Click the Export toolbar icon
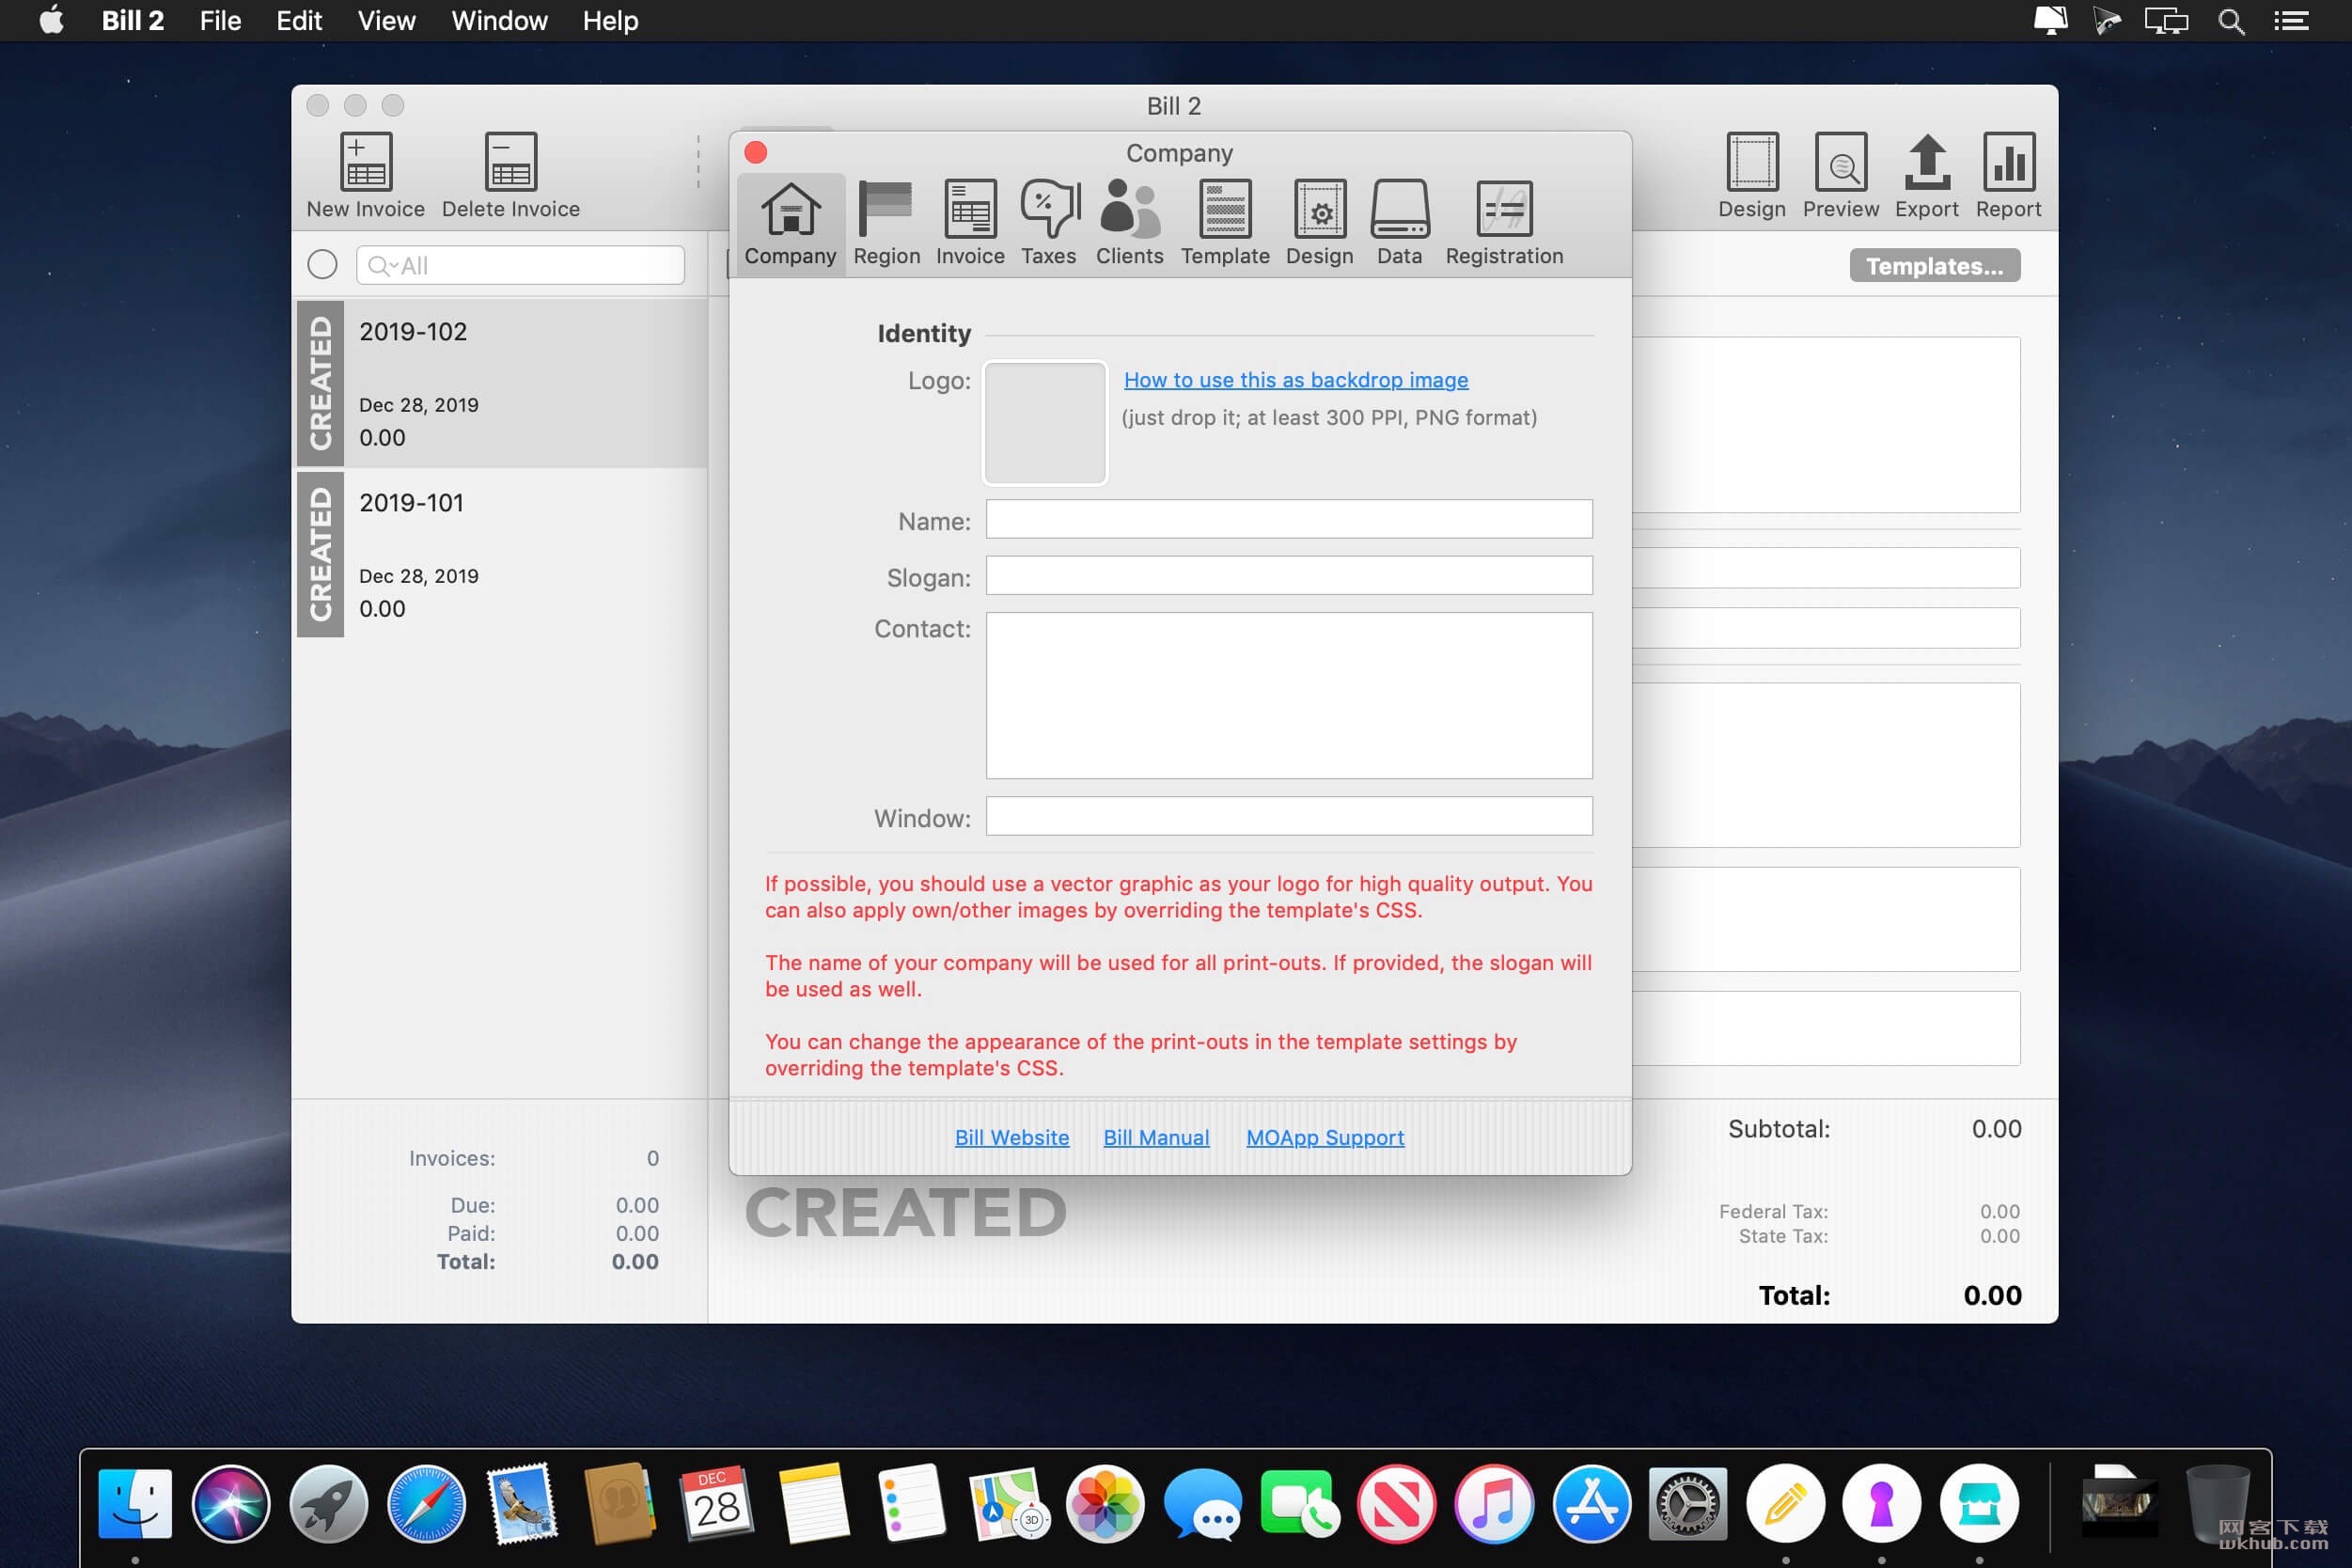Image resolution: width=2352 pixels, height=1568 pixels. 1926,176
